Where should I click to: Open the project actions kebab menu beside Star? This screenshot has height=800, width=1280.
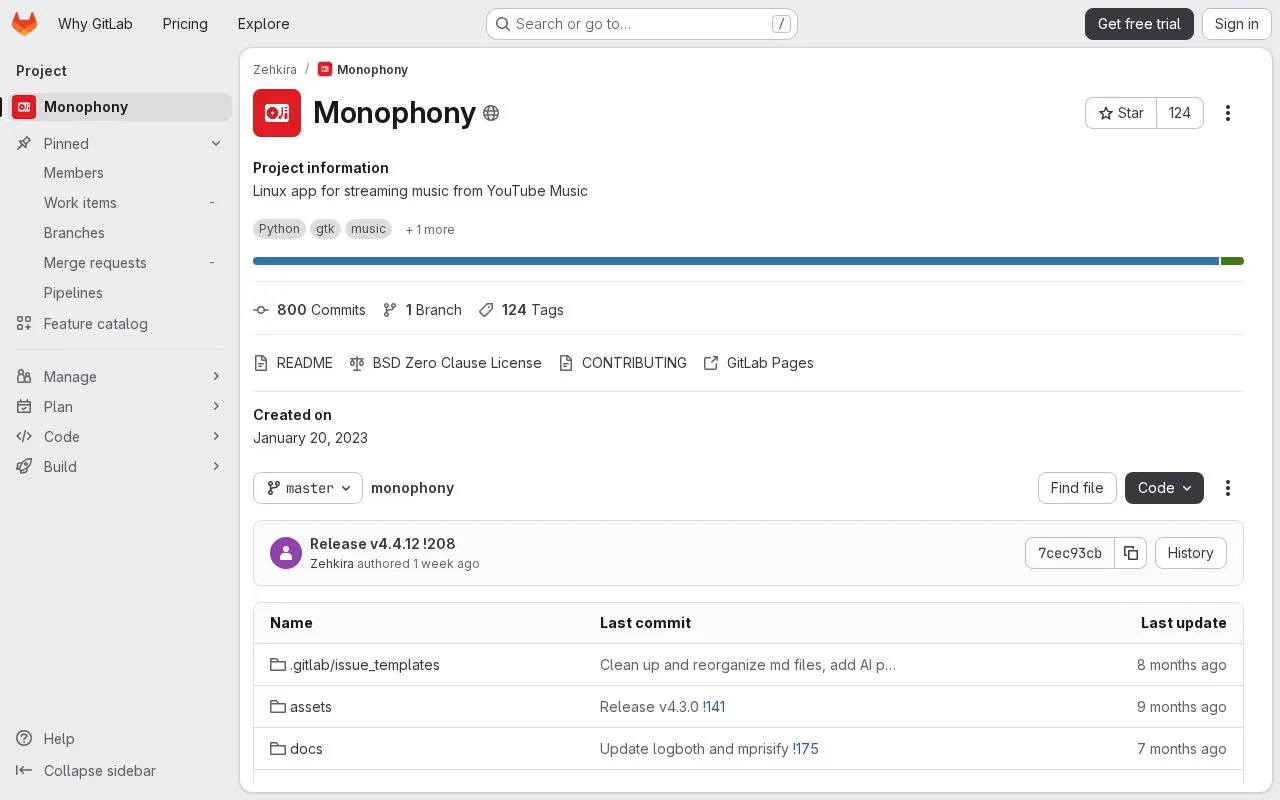coord(1228,113)
